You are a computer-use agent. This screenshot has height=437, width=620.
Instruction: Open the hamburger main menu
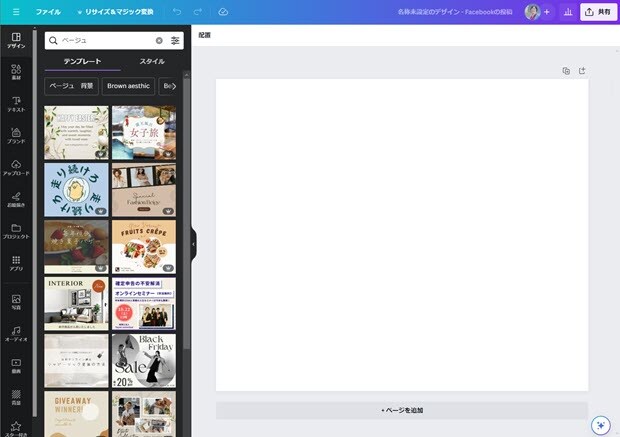15,12
